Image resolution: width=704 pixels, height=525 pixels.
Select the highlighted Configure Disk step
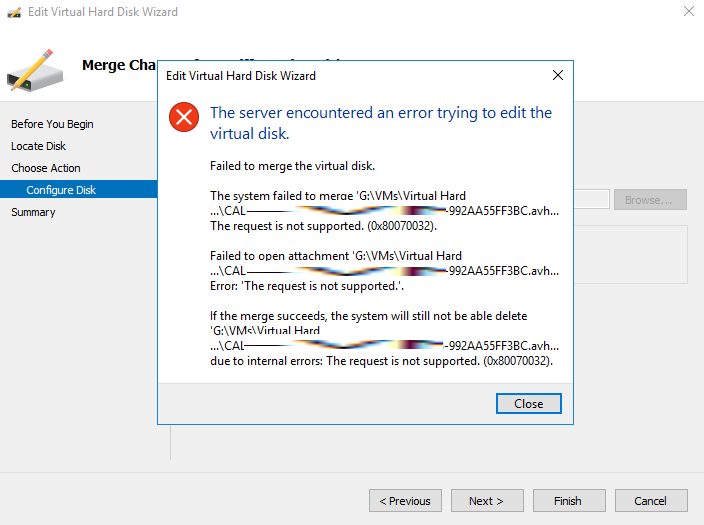pyautogui.click(x=61, y=190)
